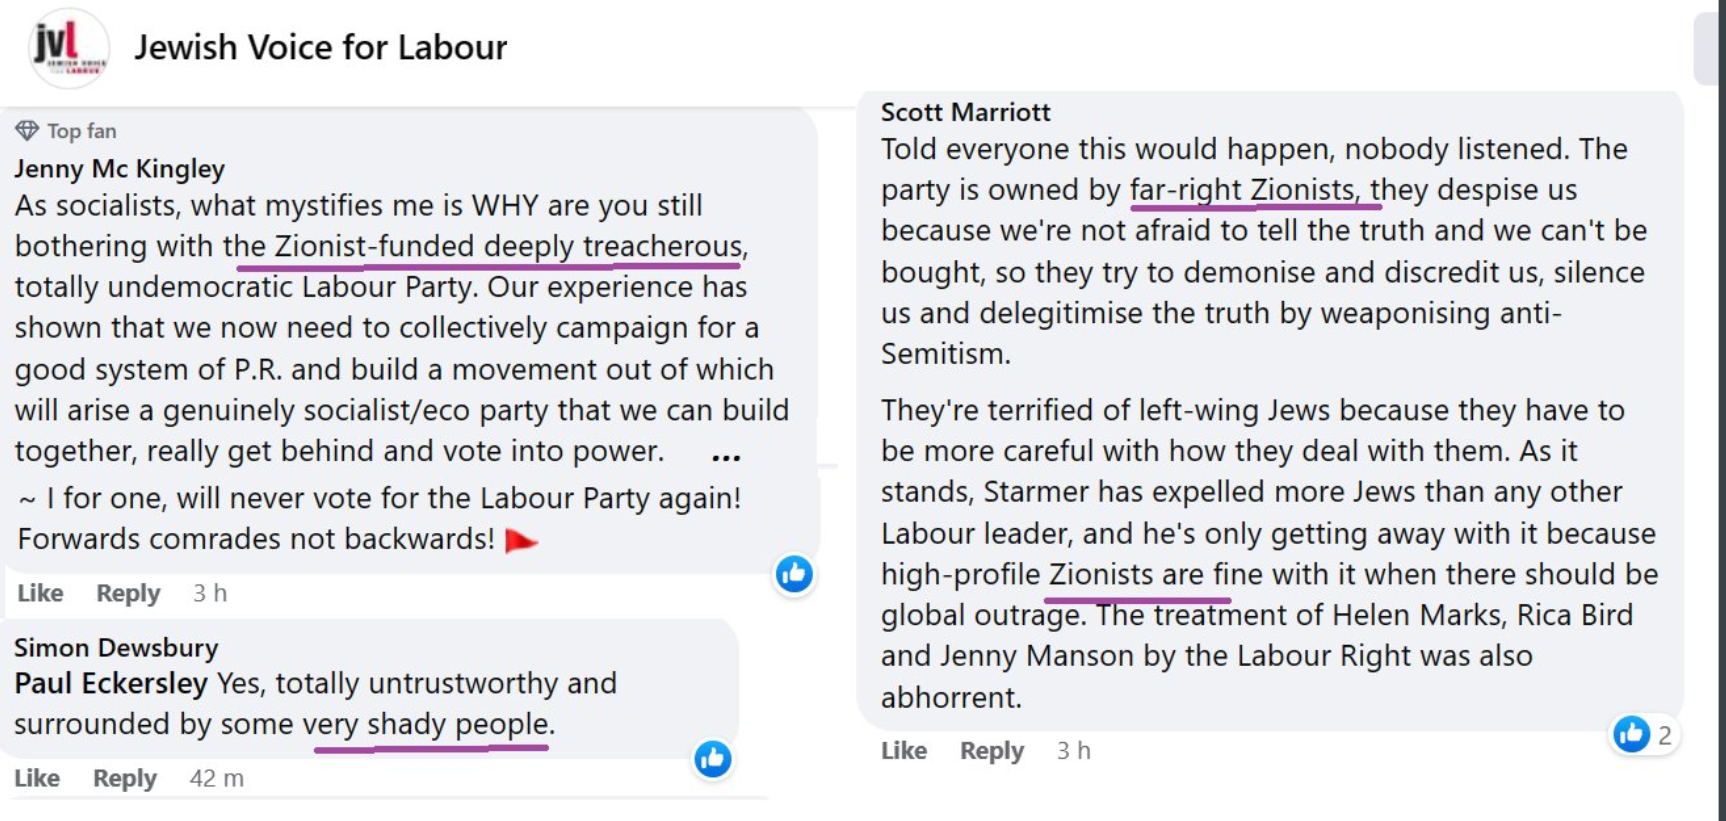Viewport: 1726px width, 821px height.
Task: View thumbs-up reaction on Simon's comment
Action: click(713, 759)
